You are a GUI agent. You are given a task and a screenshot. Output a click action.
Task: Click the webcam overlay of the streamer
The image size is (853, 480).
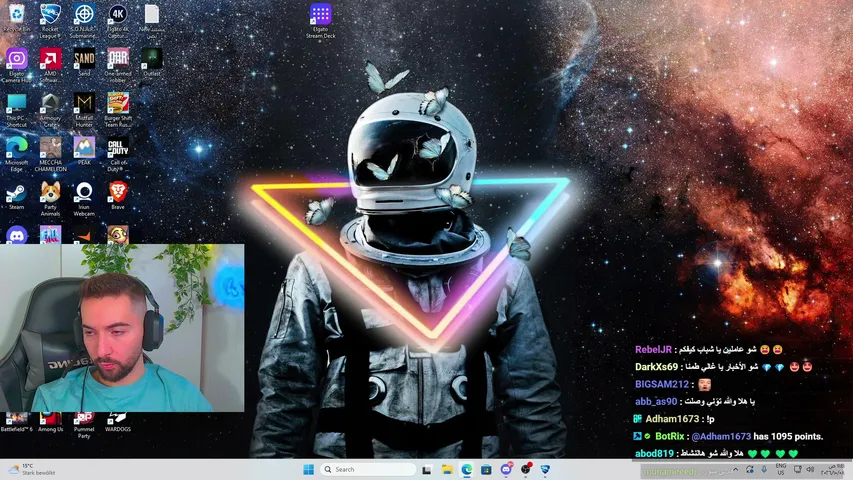point(122,328)
